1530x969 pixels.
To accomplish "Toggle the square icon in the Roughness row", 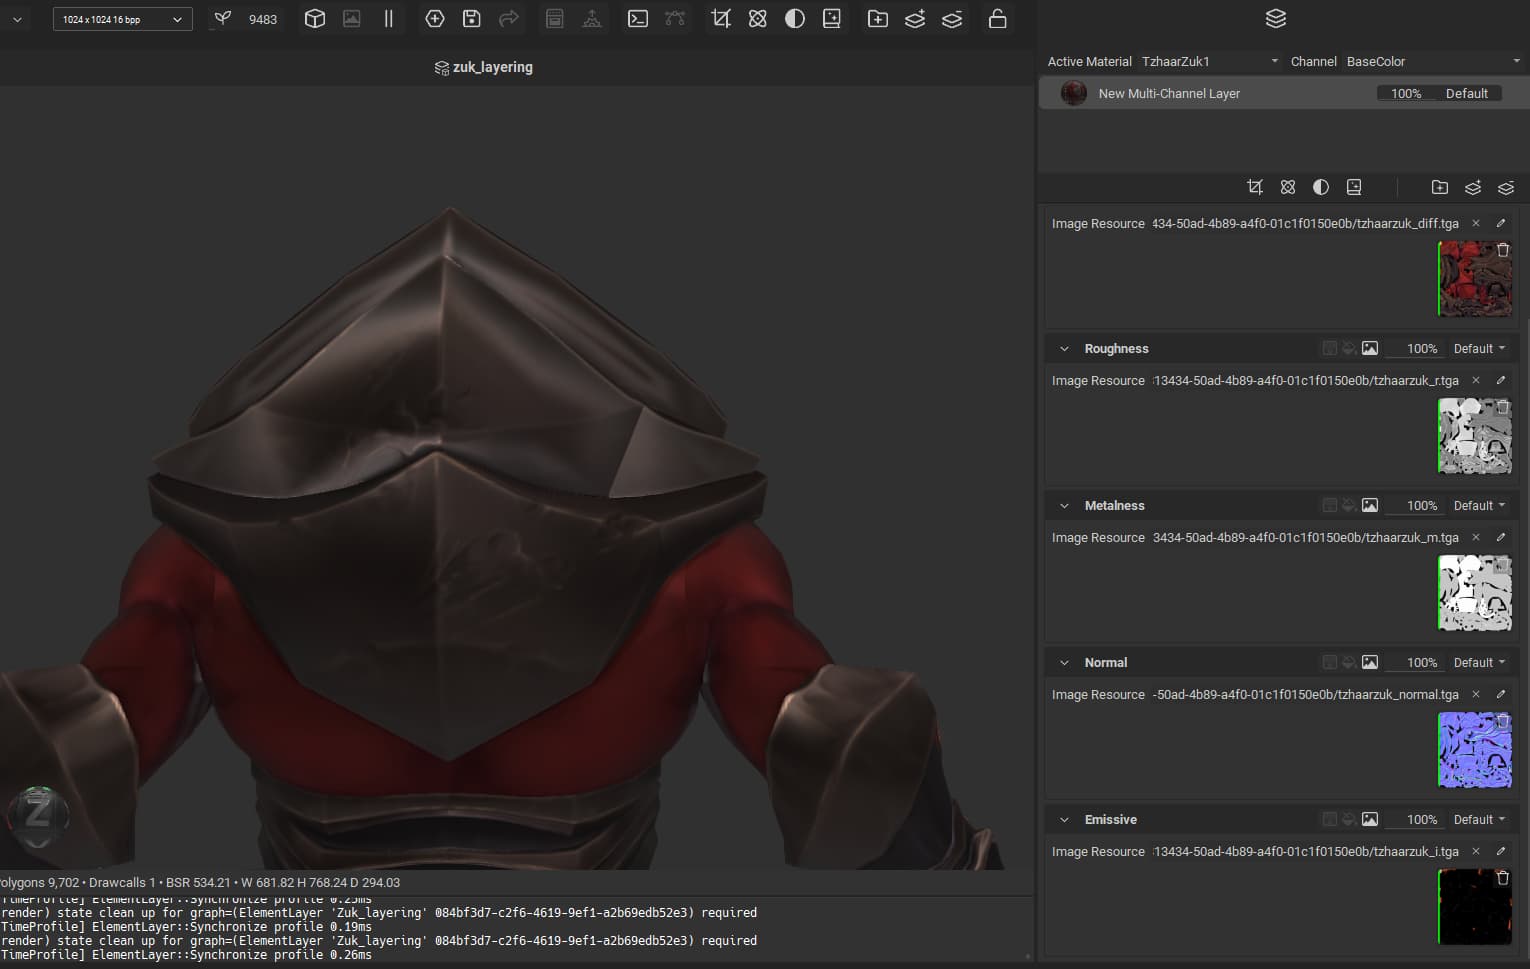I will [1330, 348].
